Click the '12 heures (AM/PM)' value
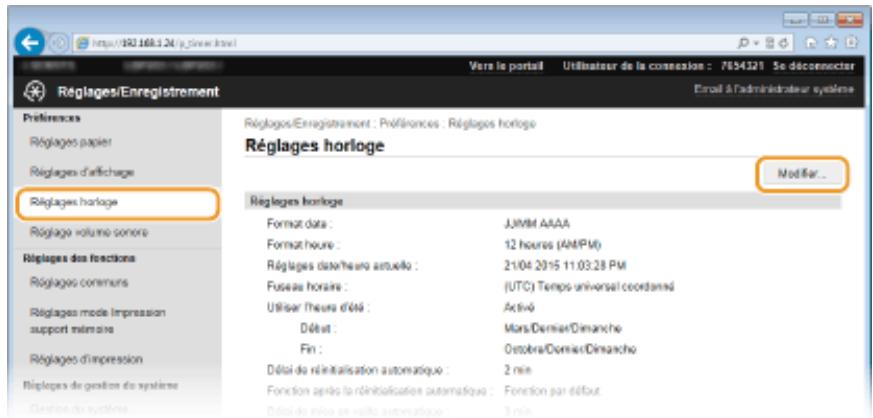The height and width of the screenshot is (418, 873). (552, 245)
